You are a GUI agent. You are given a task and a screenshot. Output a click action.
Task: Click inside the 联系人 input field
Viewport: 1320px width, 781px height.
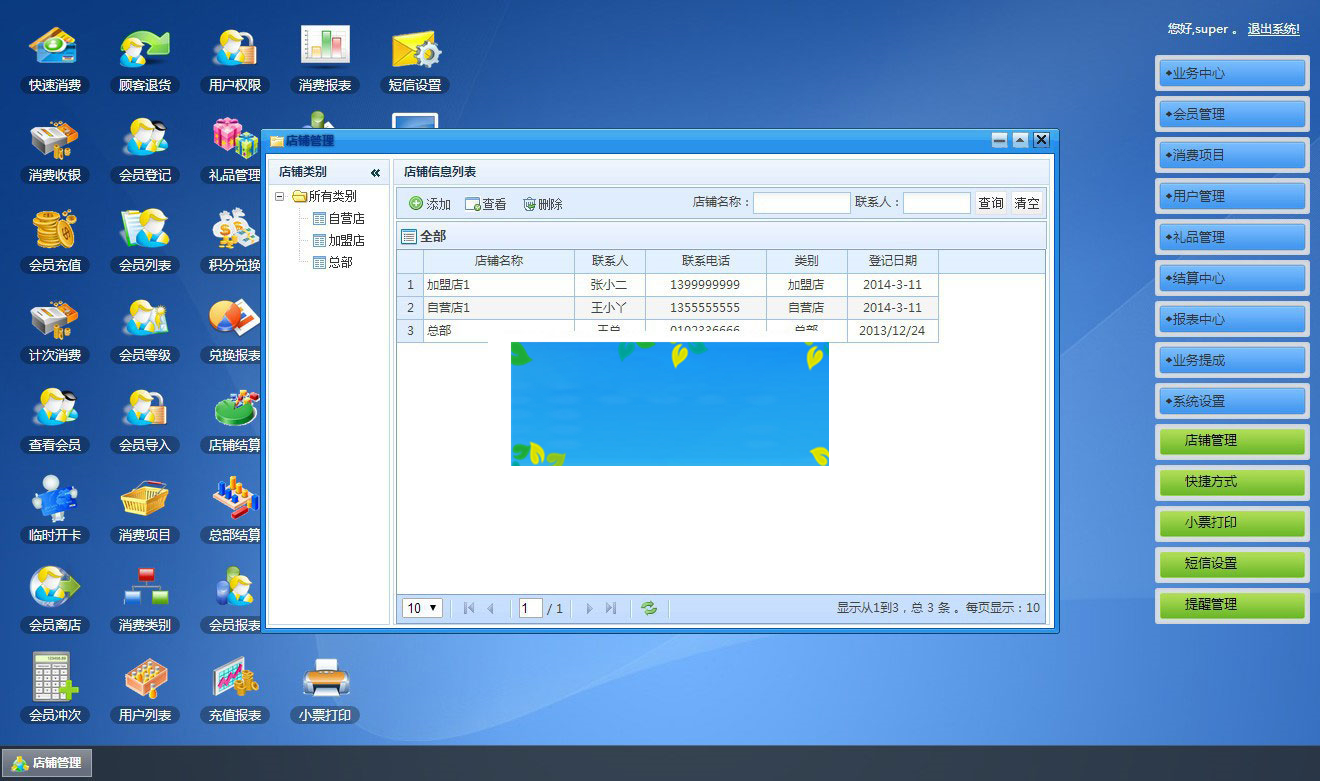936,202
